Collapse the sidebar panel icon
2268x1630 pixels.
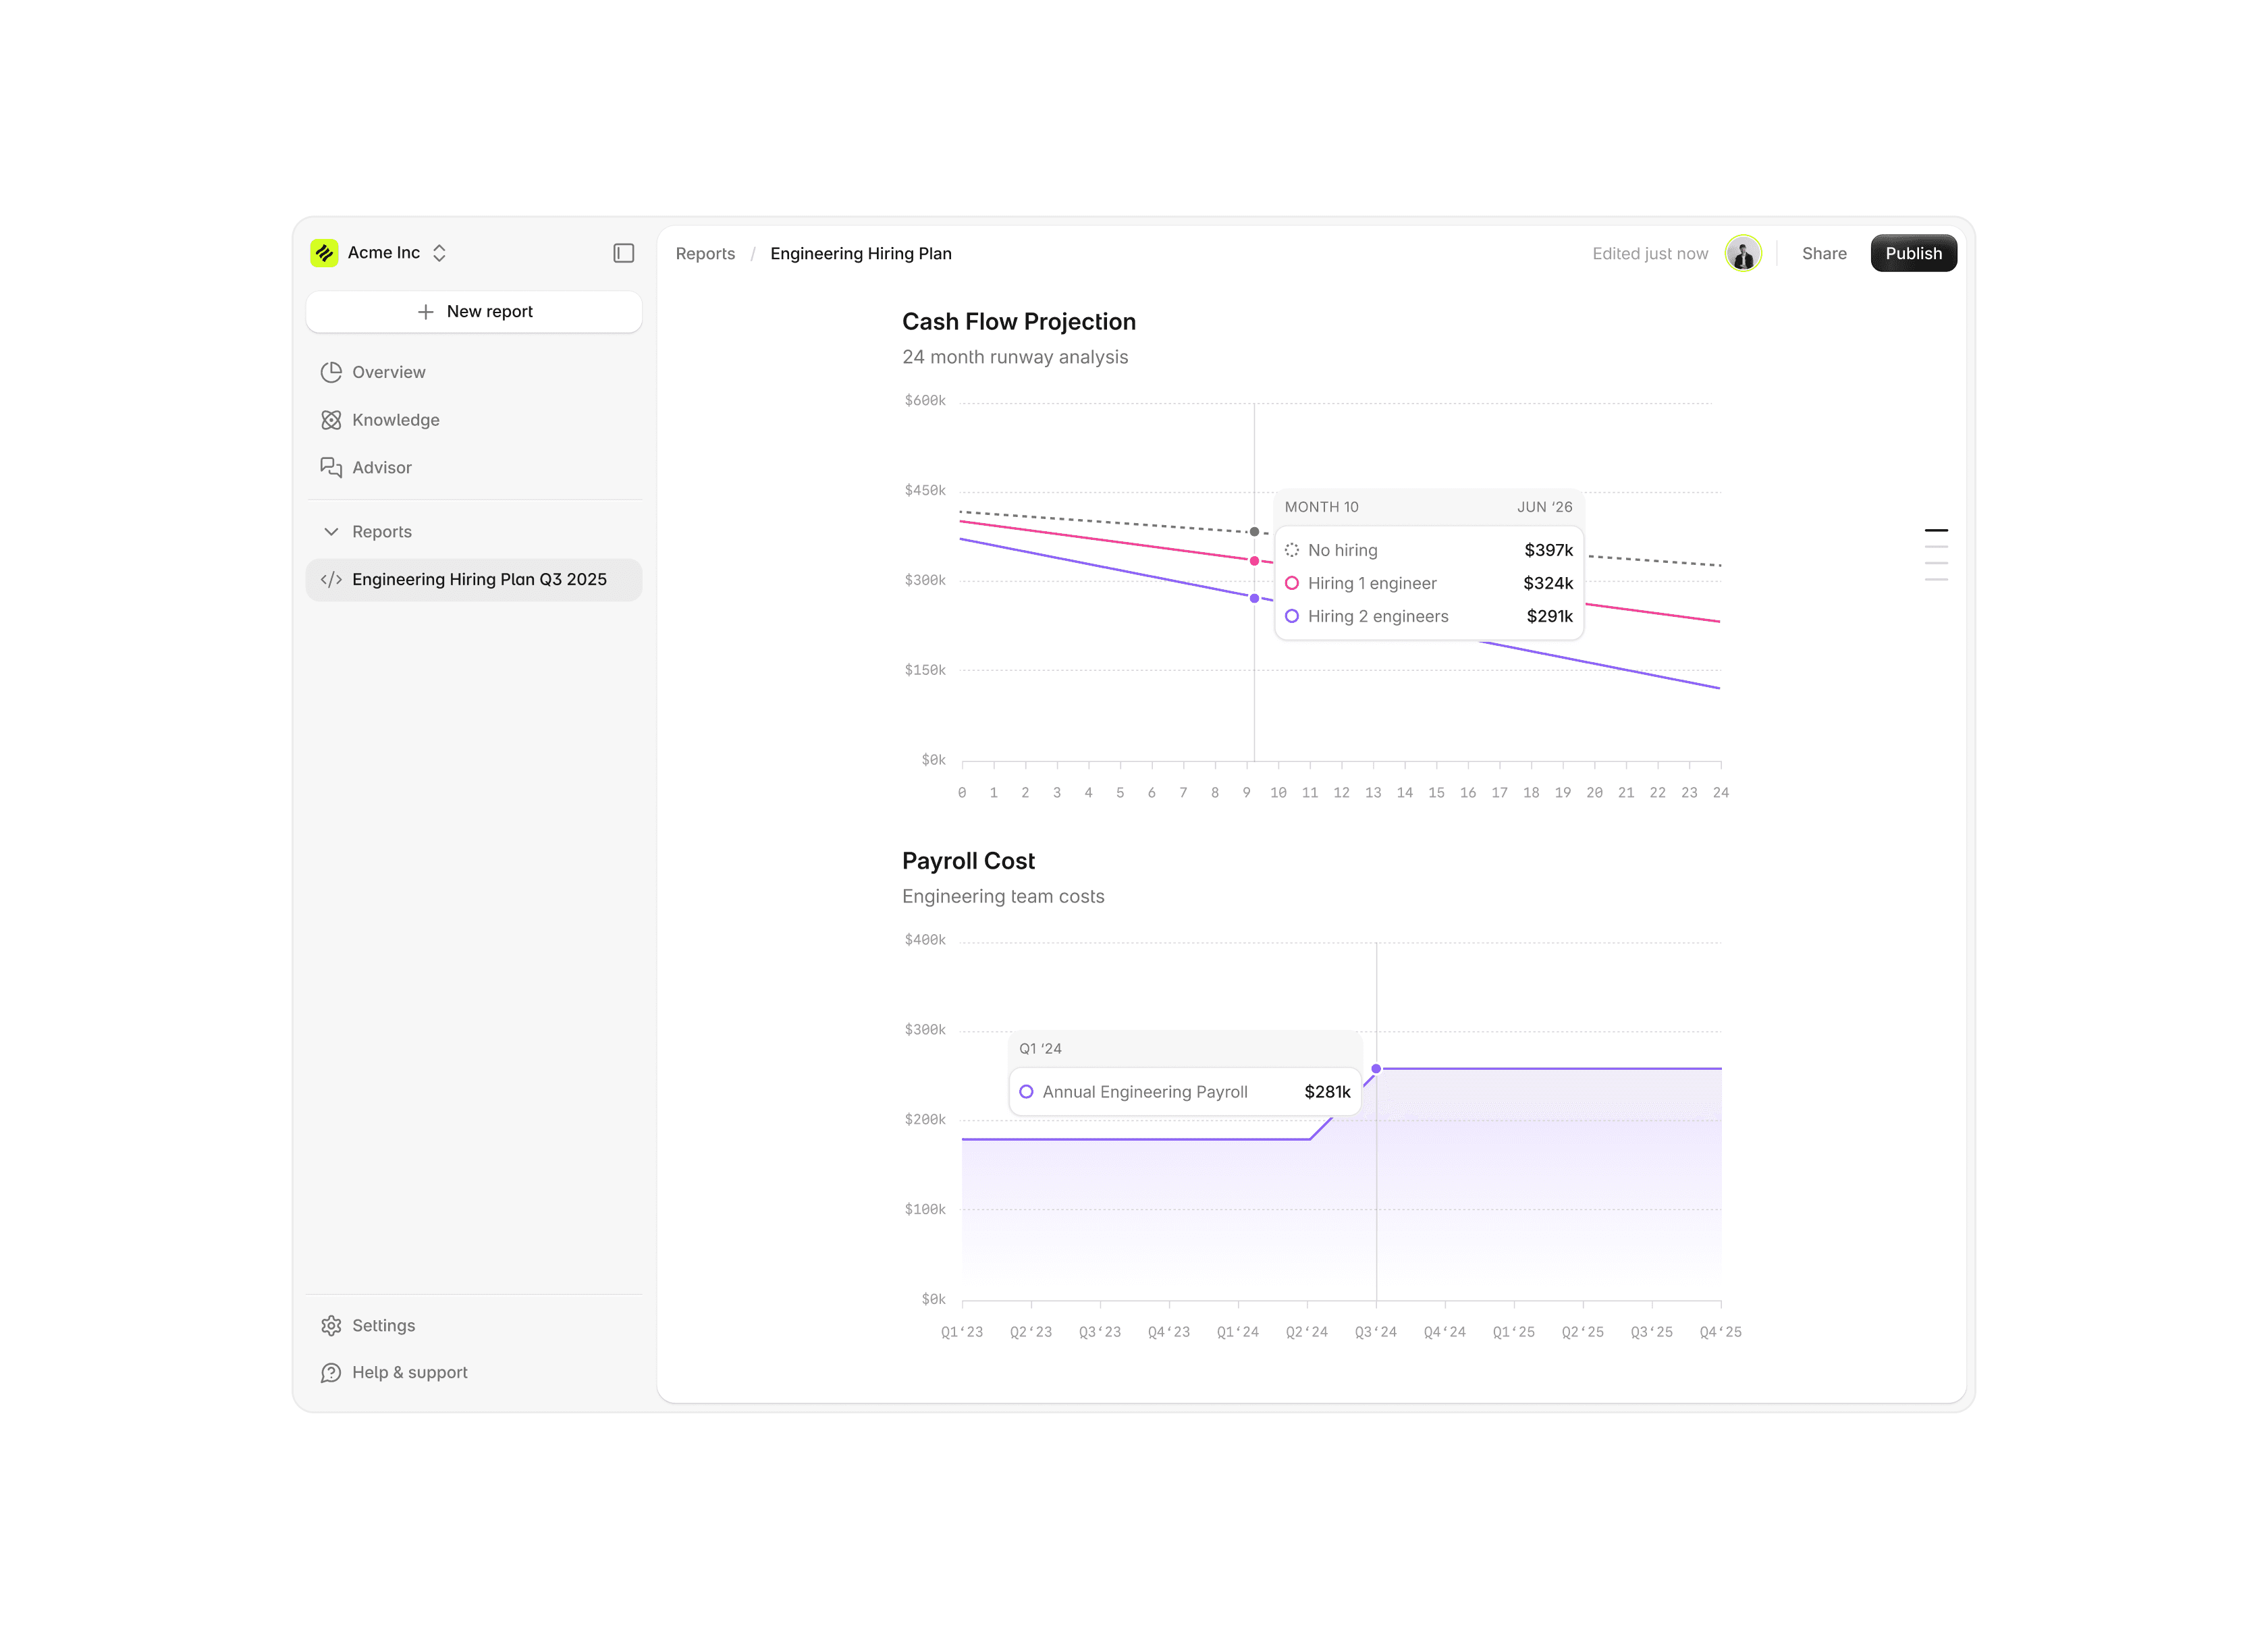623,253
